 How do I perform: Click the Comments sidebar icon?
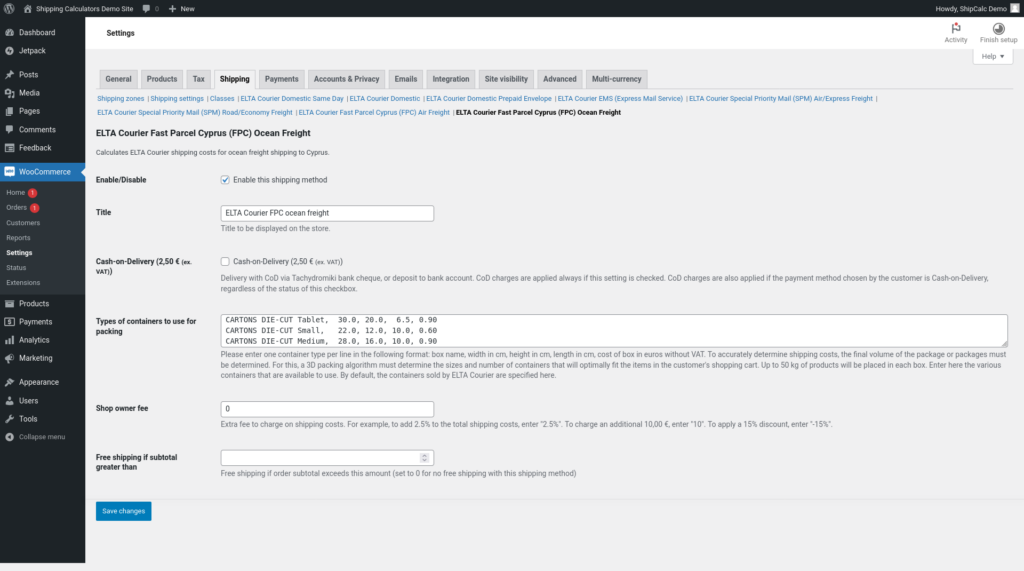(9, 129)
